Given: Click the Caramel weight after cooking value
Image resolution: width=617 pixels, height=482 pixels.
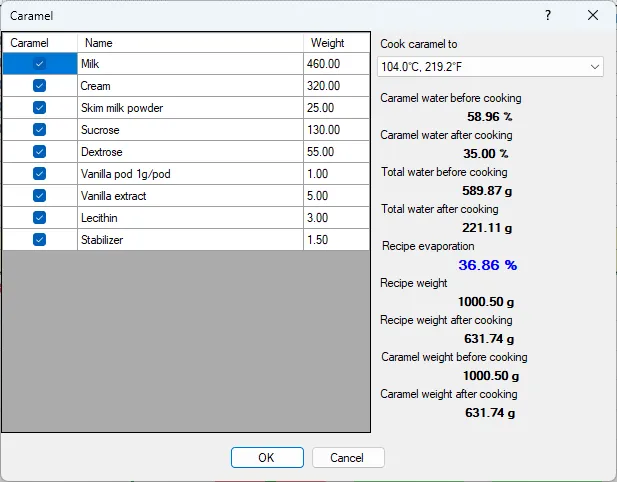Looking at the screenshot, I should [x=490, y=413].
